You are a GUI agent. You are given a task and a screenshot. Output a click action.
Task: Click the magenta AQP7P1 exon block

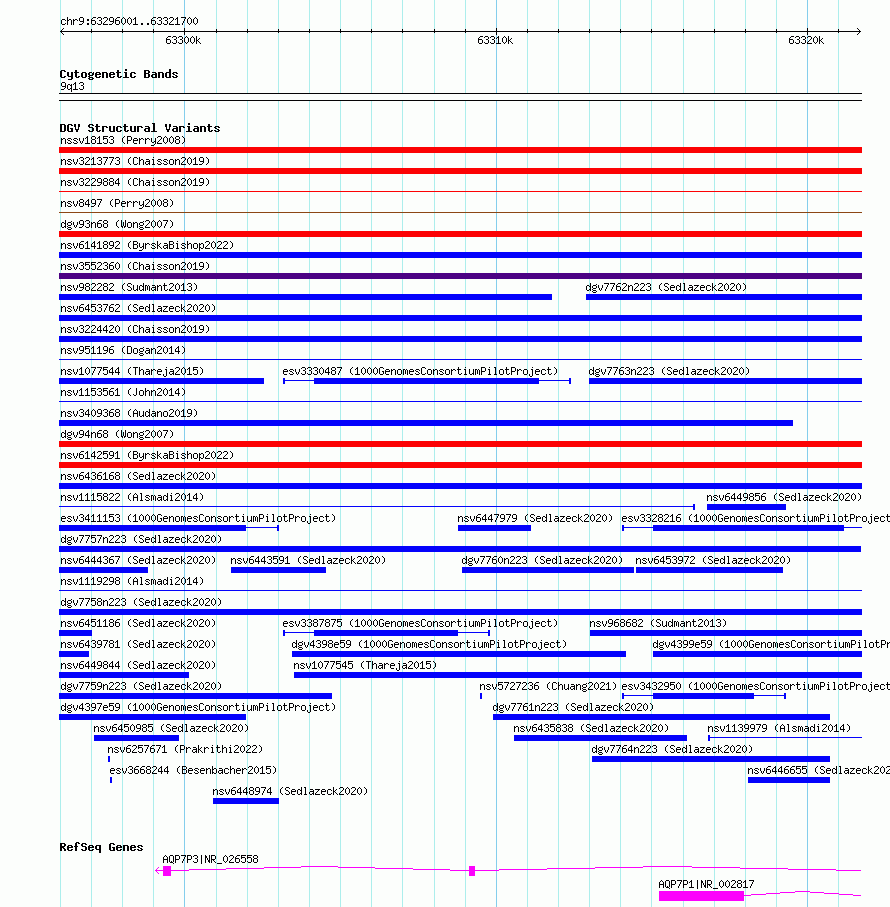coord(701,896)
